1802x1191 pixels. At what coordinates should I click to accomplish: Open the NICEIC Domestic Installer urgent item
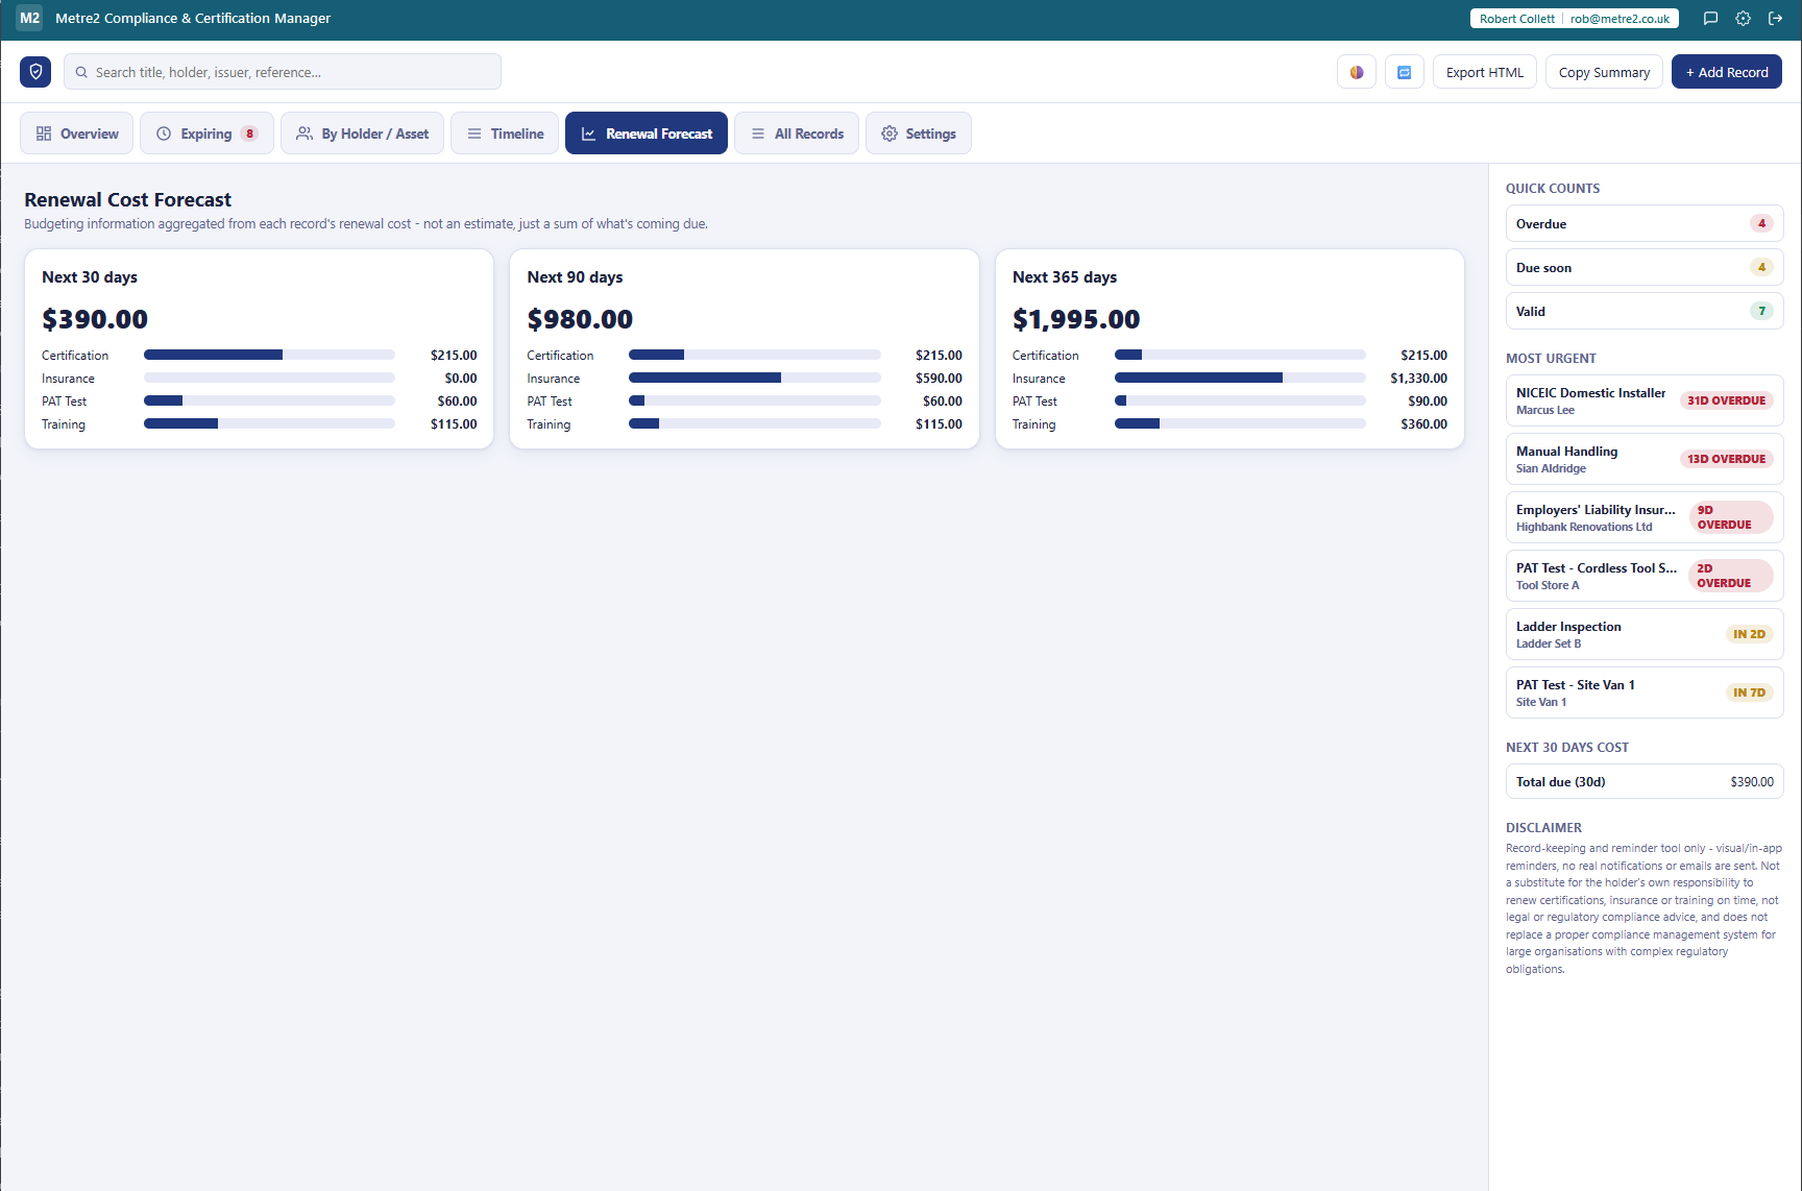click(1644, 401)
